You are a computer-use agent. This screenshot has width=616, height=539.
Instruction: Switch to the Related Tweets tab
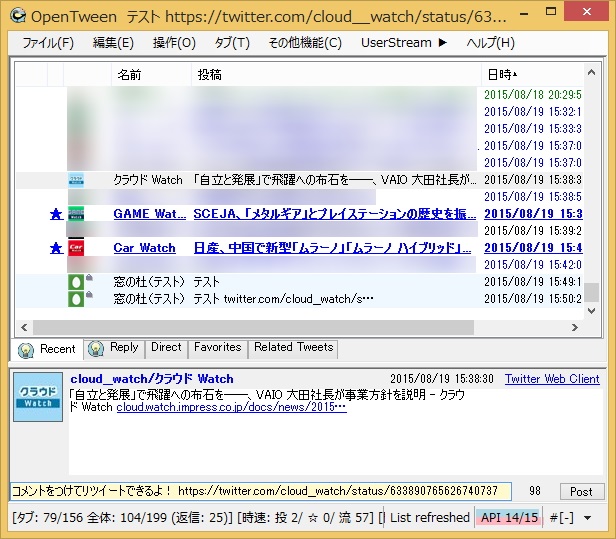293,348
